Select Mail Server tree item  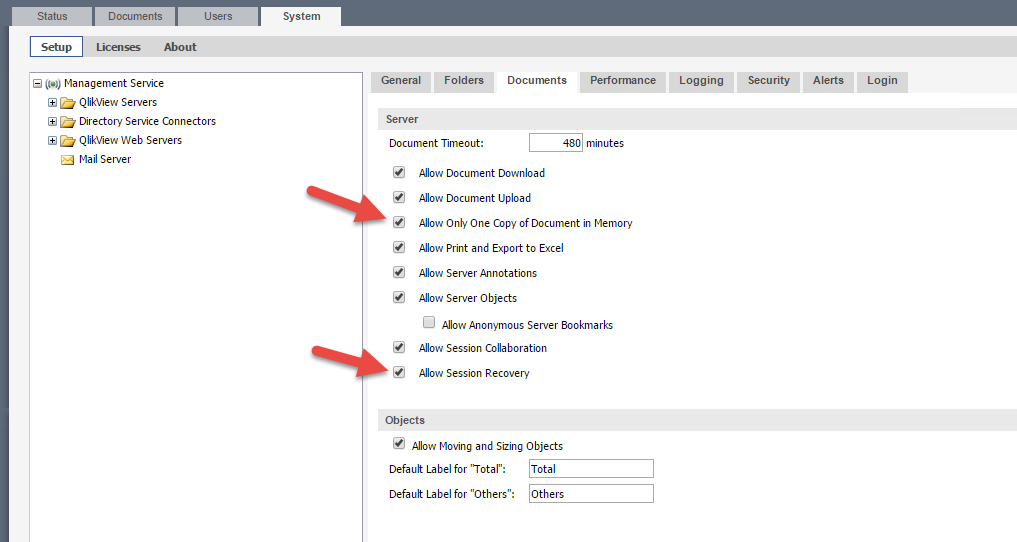coord(105,159)
